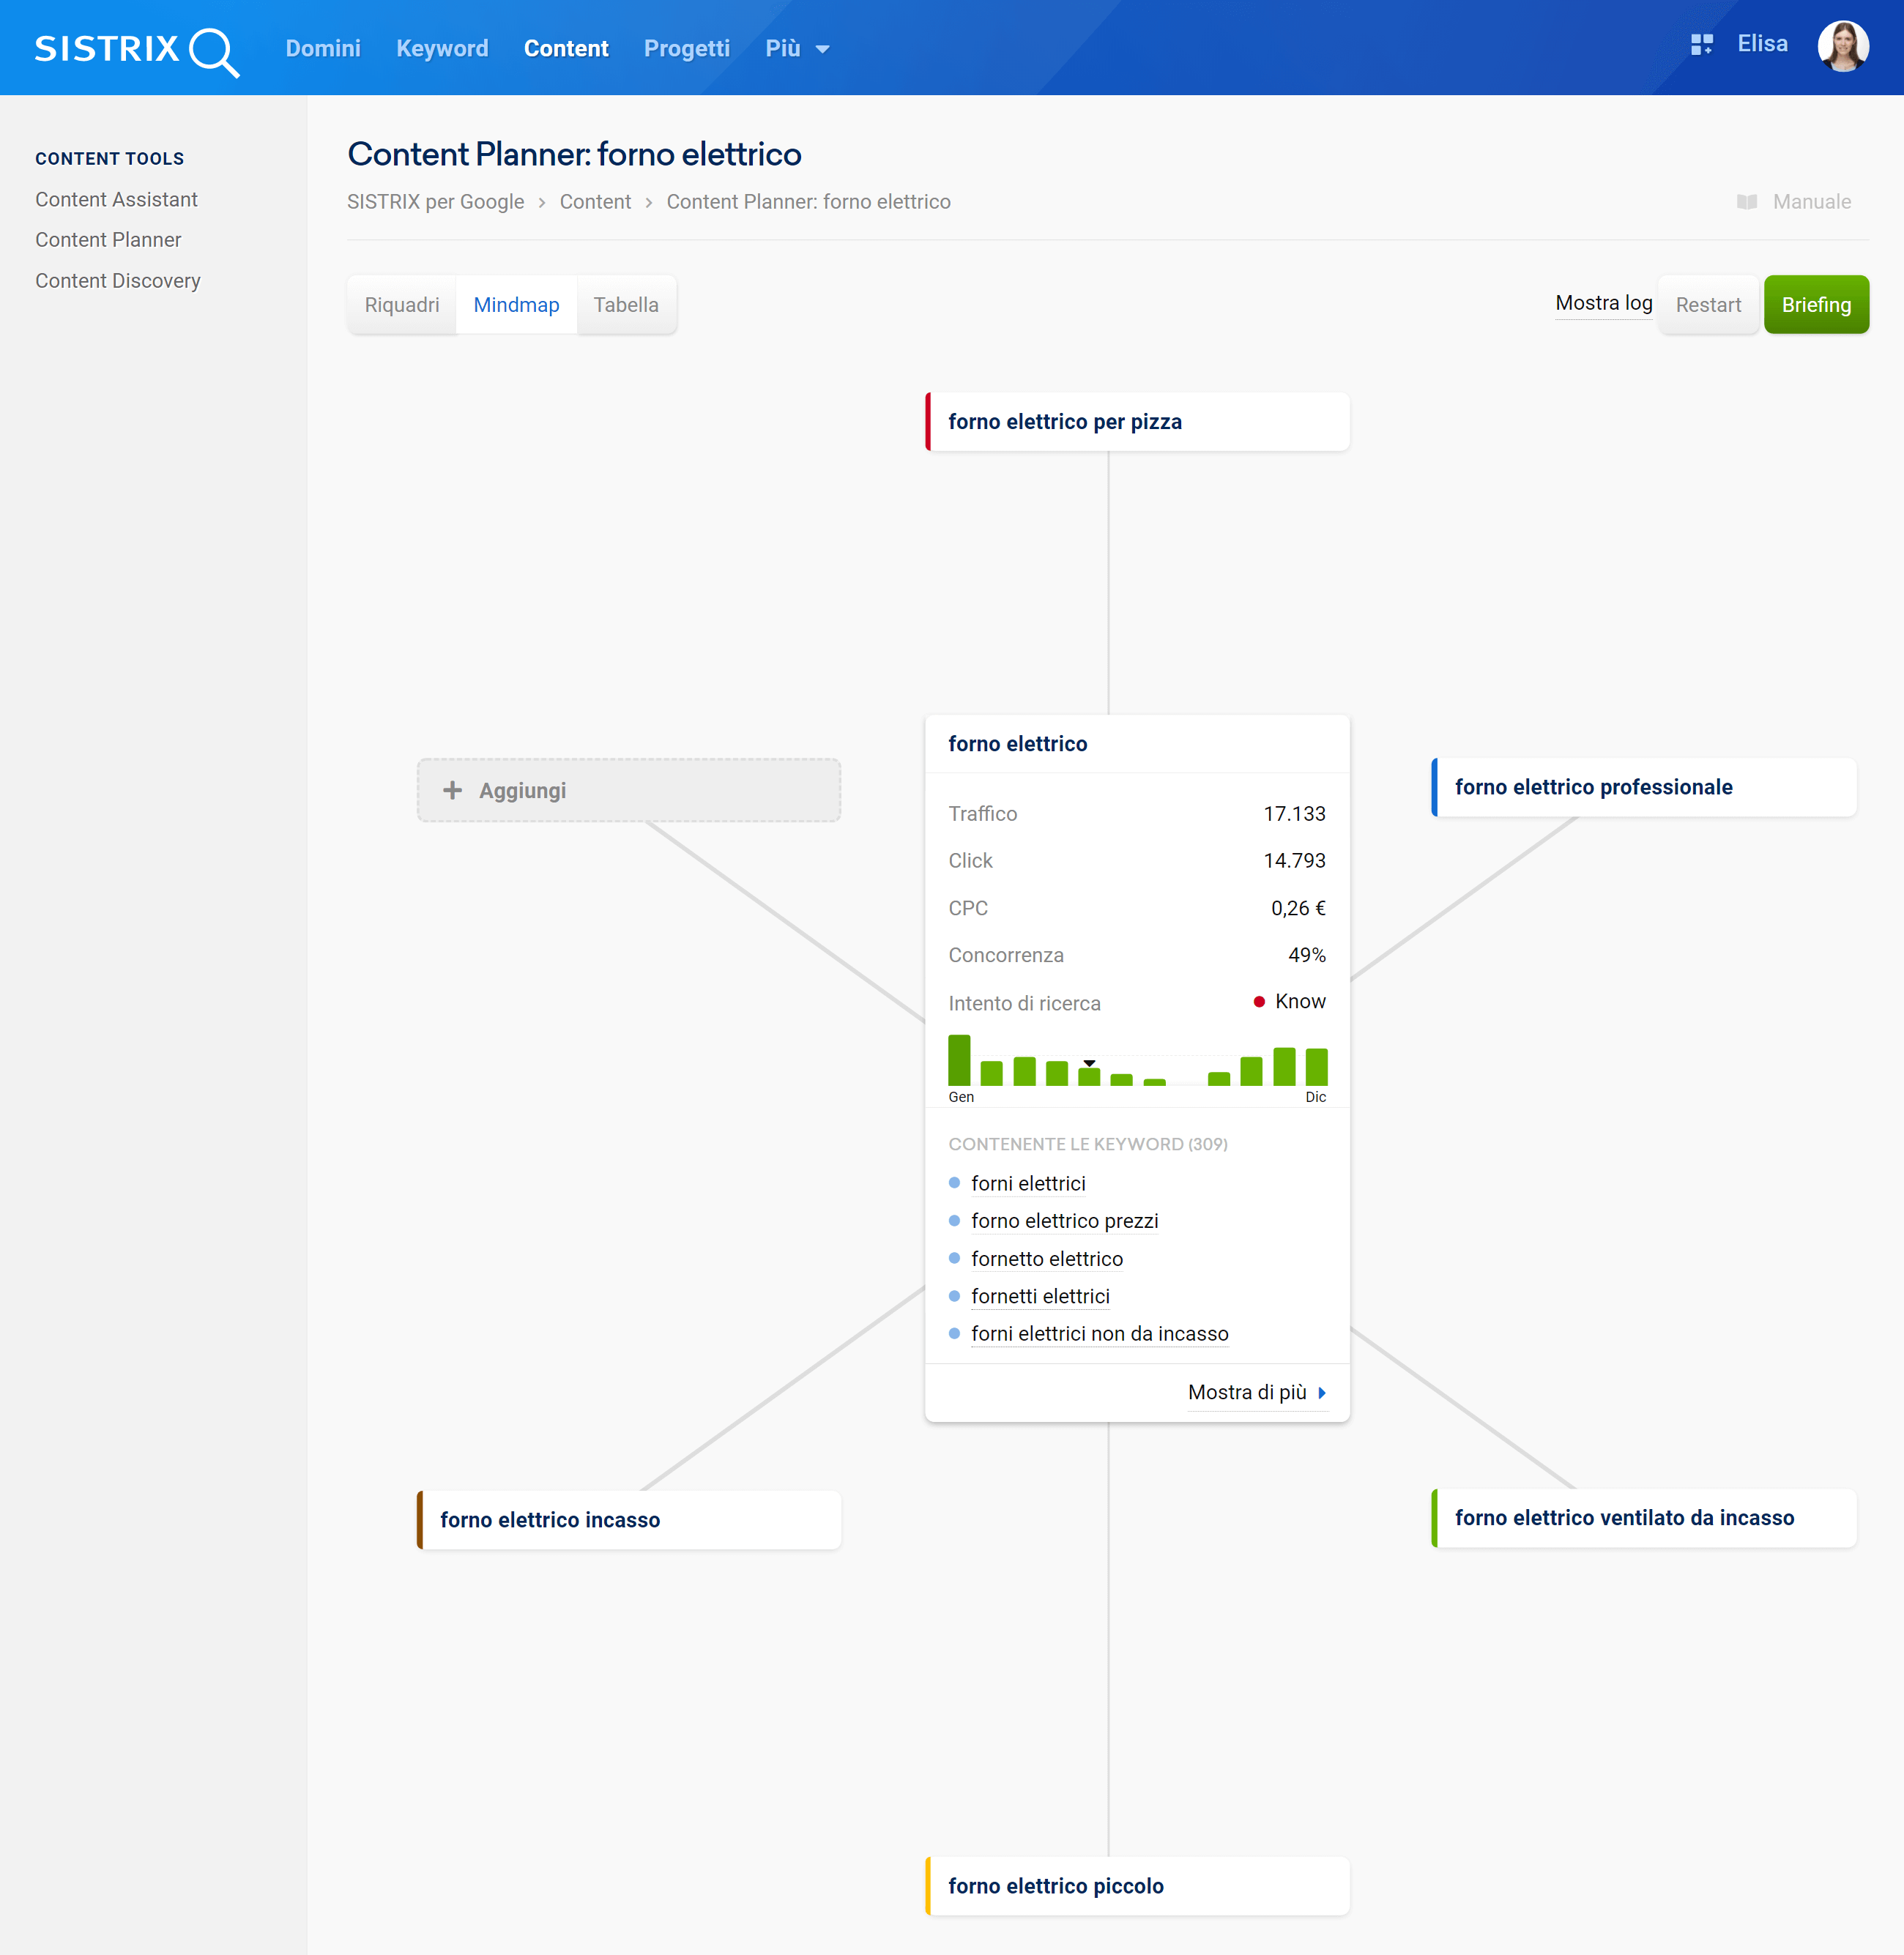Open the forno elettrico prezzi keyword link
Viewport: 1904px width, 1955px height.
click(x=1064, y=1221)
